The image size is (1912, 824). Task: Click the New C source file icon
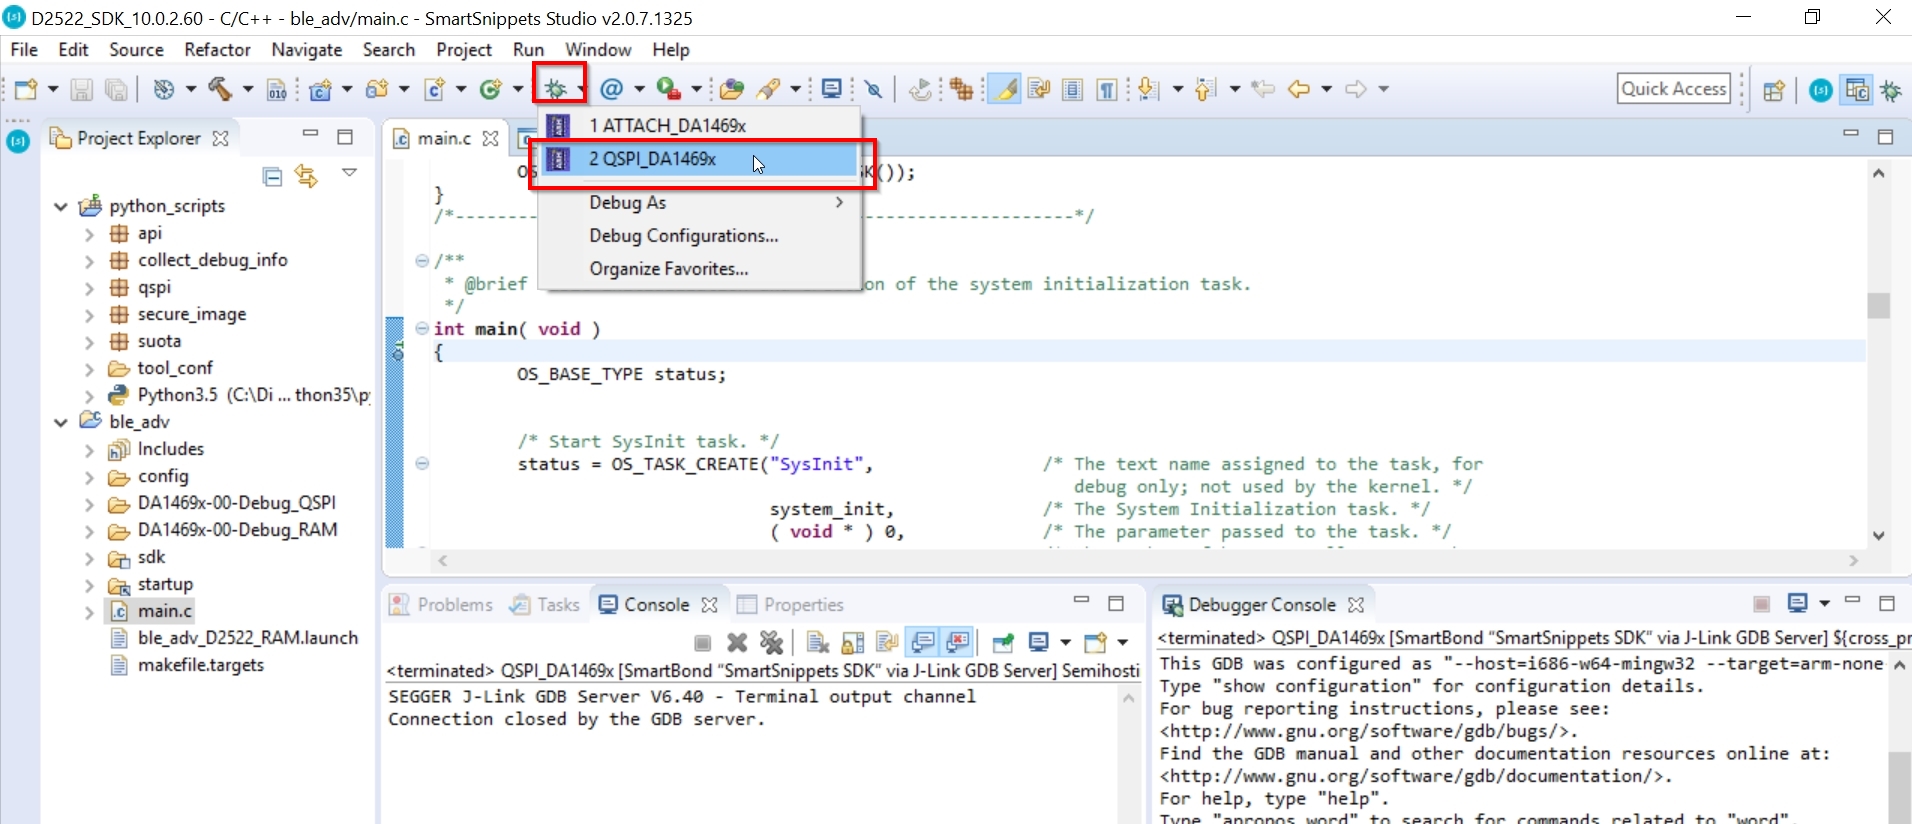(x=435, y=89)
